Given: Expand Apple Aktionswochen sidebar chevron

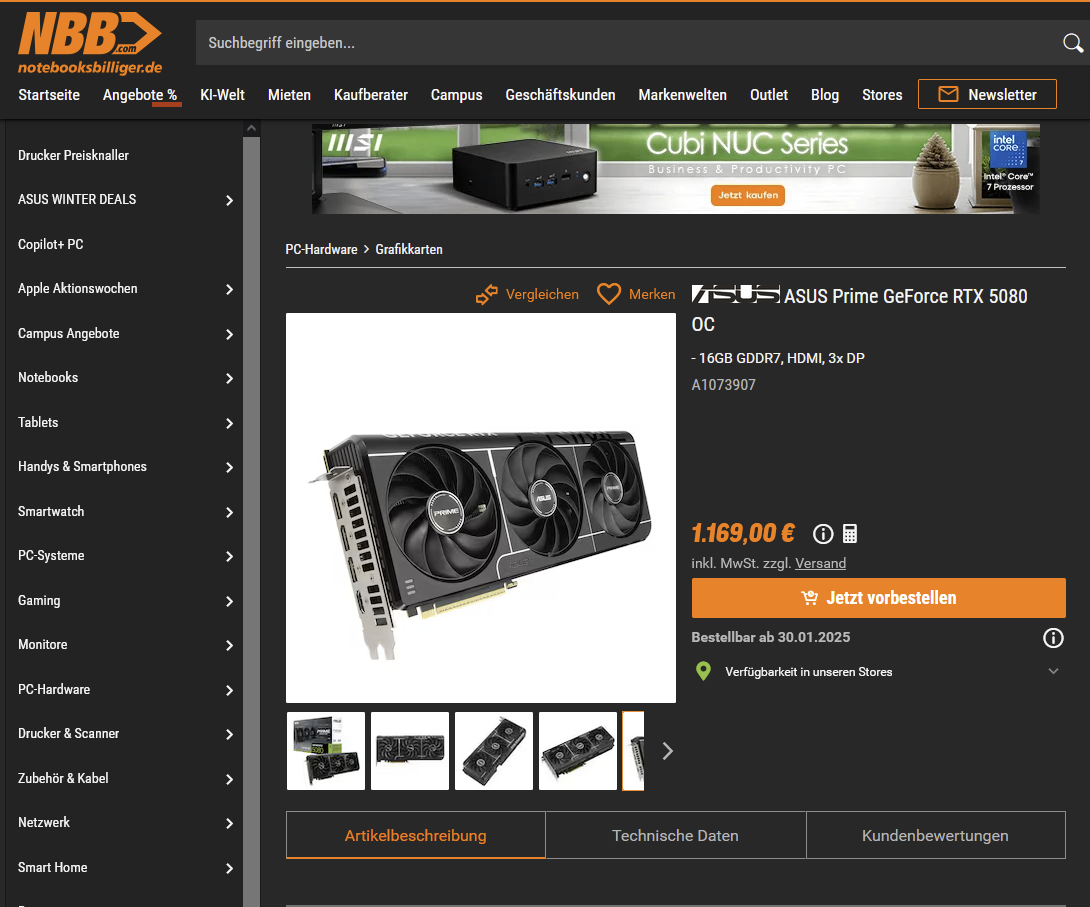Looking at the screenshot, I should [229, 289].
